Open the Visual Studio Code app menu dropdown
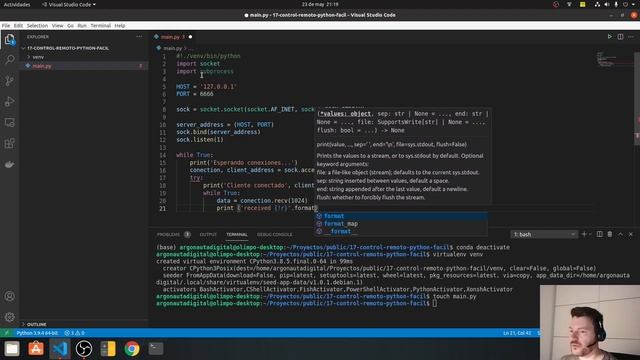Screen dimensions: 640x360 point(69,4)
